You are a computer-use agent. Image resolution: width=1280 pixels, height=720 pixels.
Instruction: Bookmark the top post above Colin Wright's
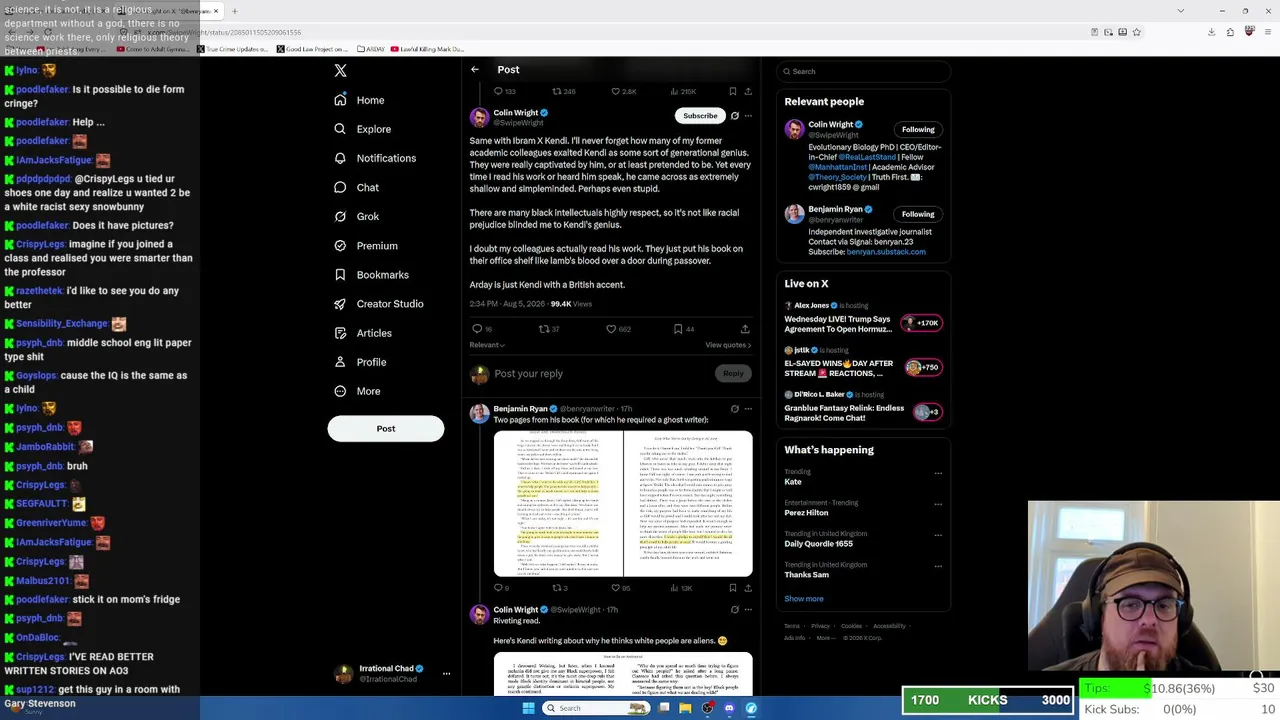(733, 91)
